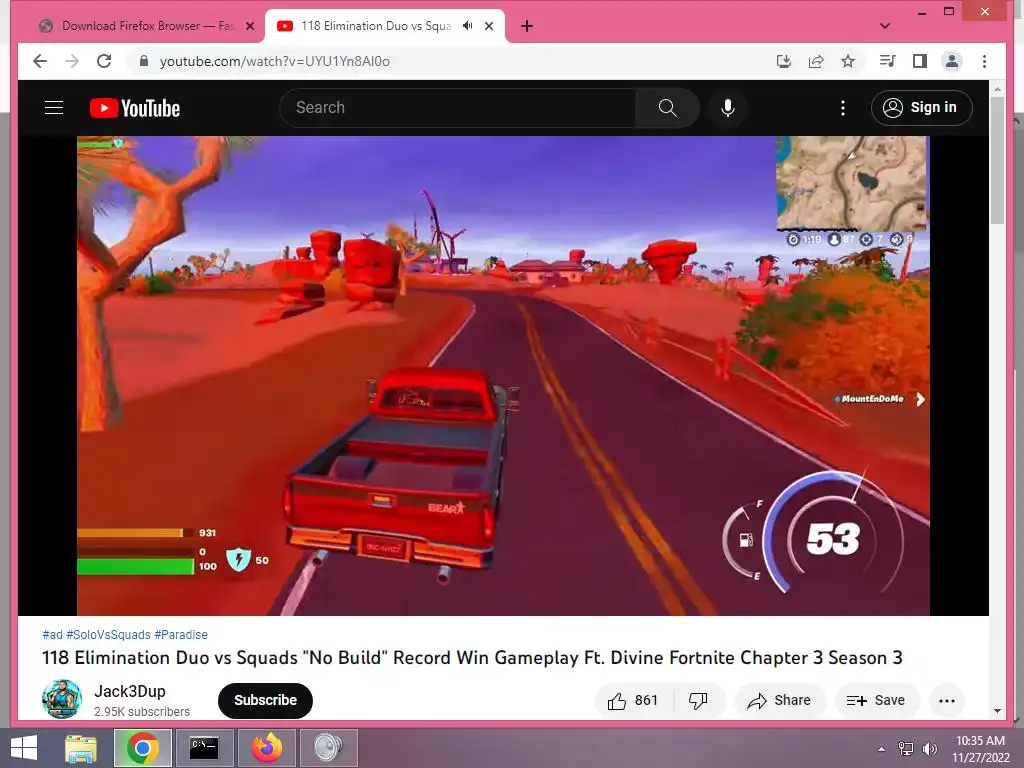The image size is (1024, 768).
Task: Show hidden system tray icons
Action: [882, 748]
